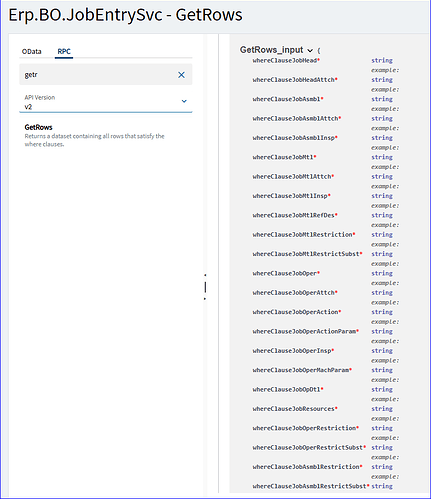Image resolution: width=431 pixels, height=499 pixels.
Task: Select whereClauseJobAsmblRestriction parameter
Action: pyautogui.click(x=306, y=467)
